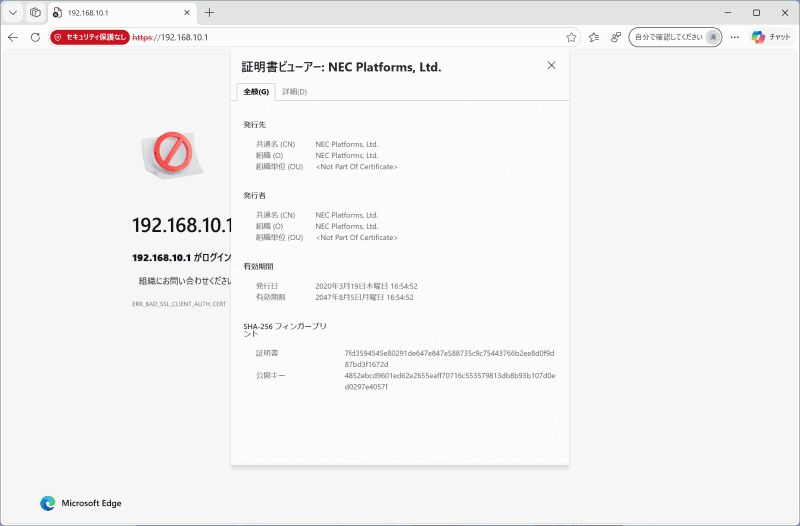
Task: Open the Favorites list icon
Action: click(x=594, y=37)
